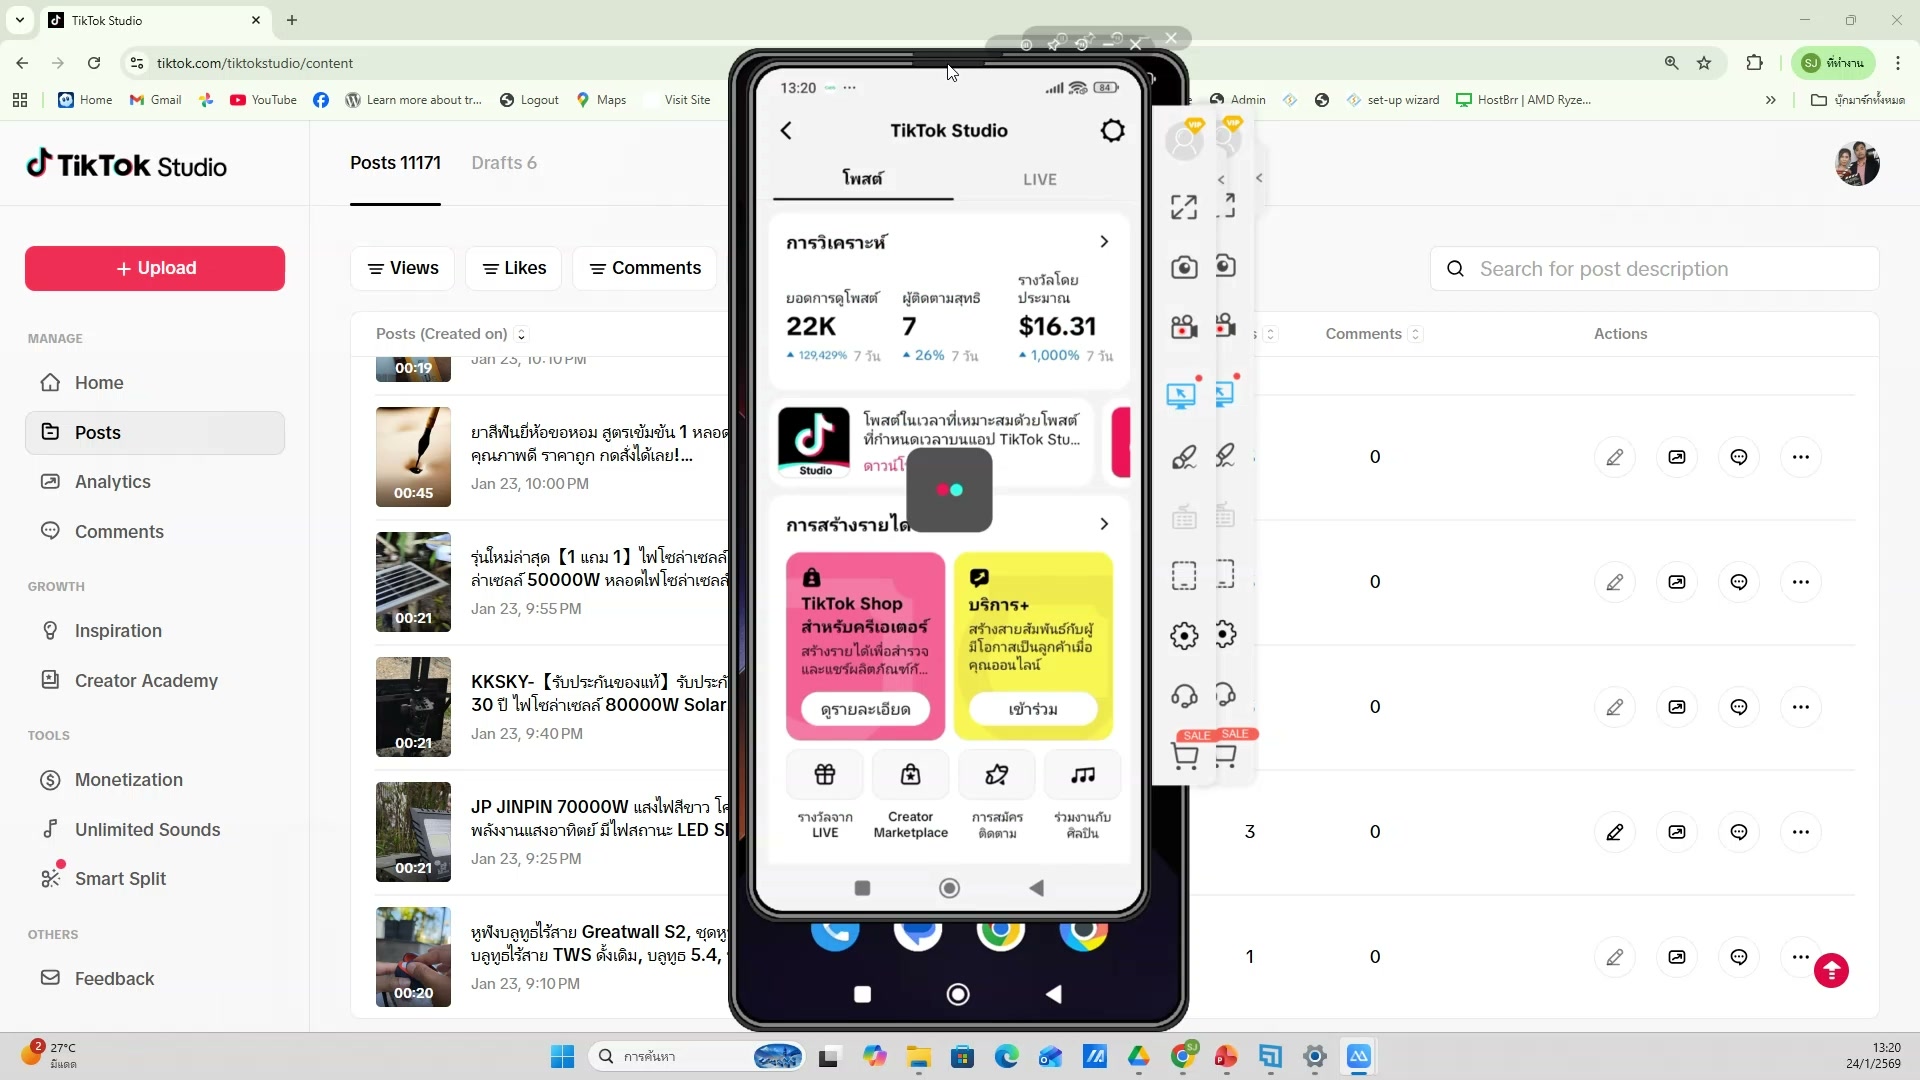Image resolution: width=1920 pixels, height=1080 pixels.
Task: Select the blue screen mirroring icon
Action: pyautogui.click(x=1181, y=392)
